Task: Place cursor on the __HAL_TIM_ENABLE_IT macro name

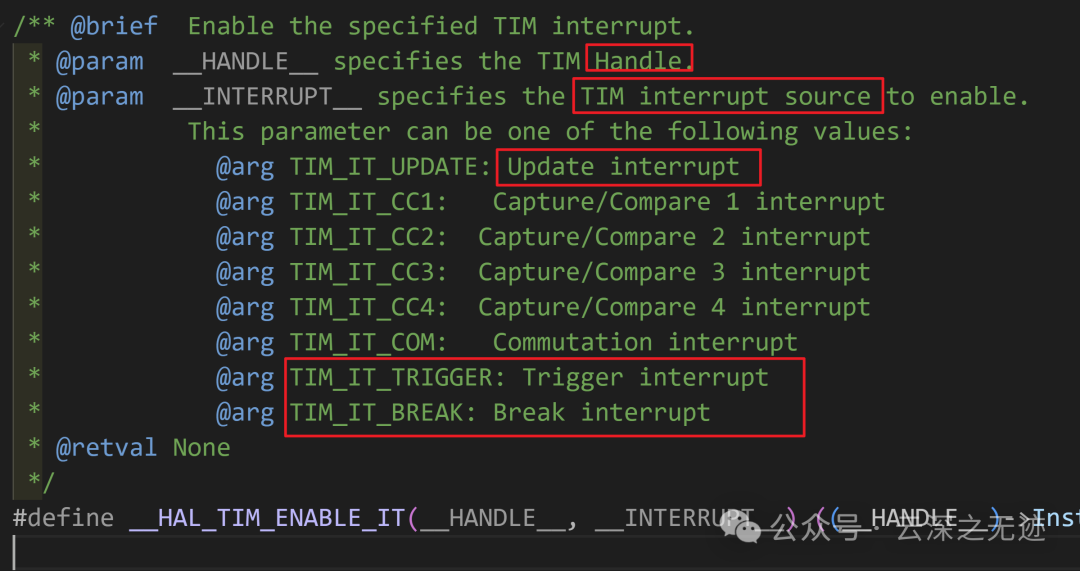Action: 267,518
